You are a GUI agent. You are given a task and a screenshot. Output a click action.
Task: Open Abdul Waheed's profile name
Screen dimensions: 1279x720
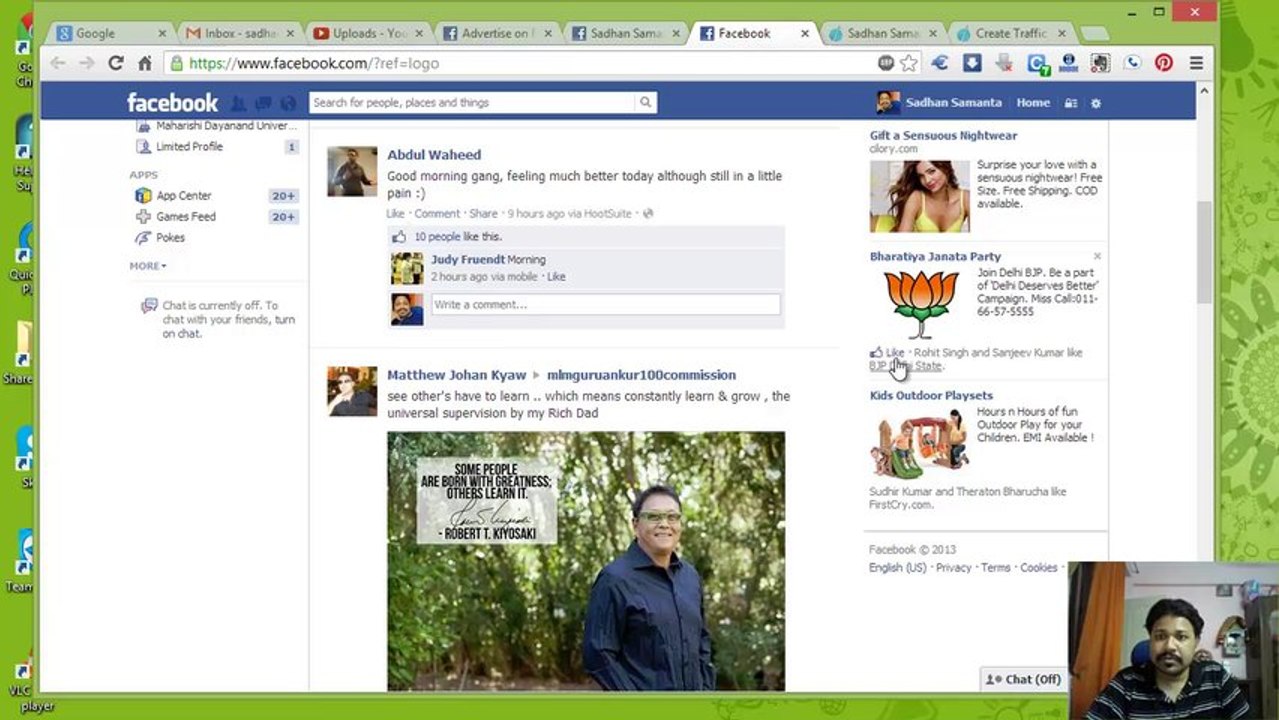click(434, 155)
